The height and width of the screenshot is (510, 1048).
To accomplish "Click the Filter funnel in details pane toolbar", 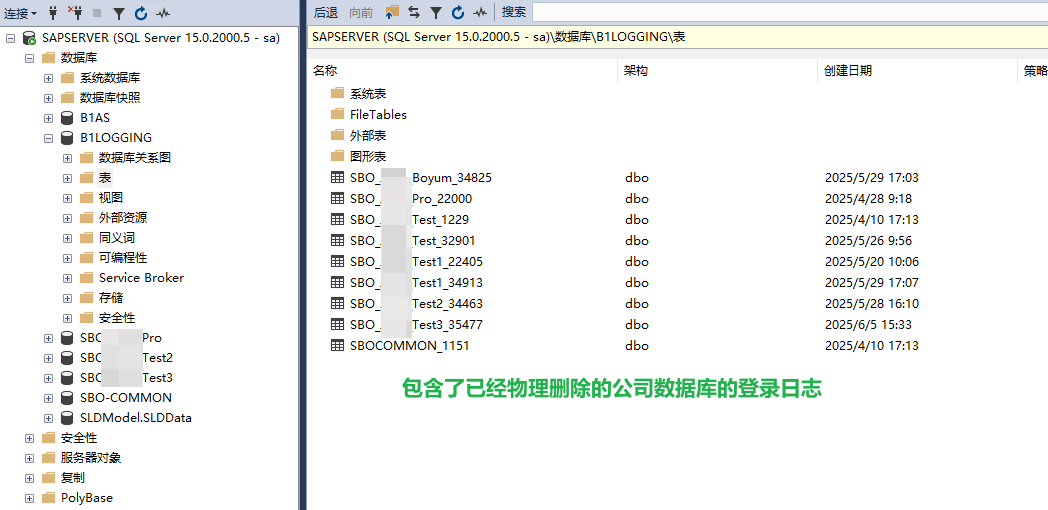I will [x=435, y=12].
